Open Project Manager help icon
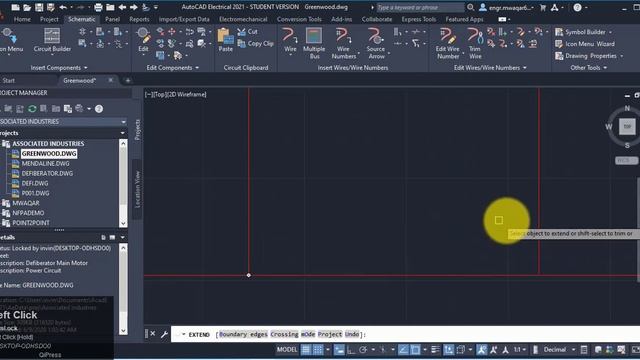640x360 pixels. pyautogui.click(x=99, y=109)
